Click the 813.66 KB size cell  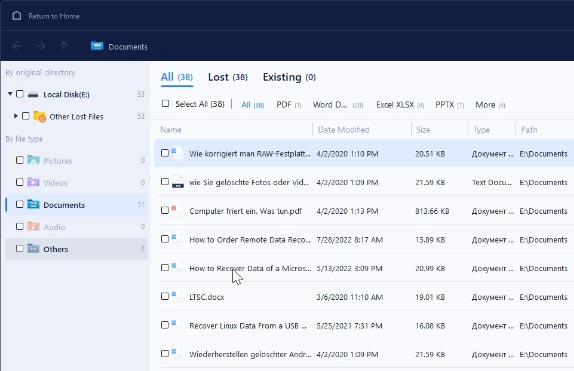[432, 211]
